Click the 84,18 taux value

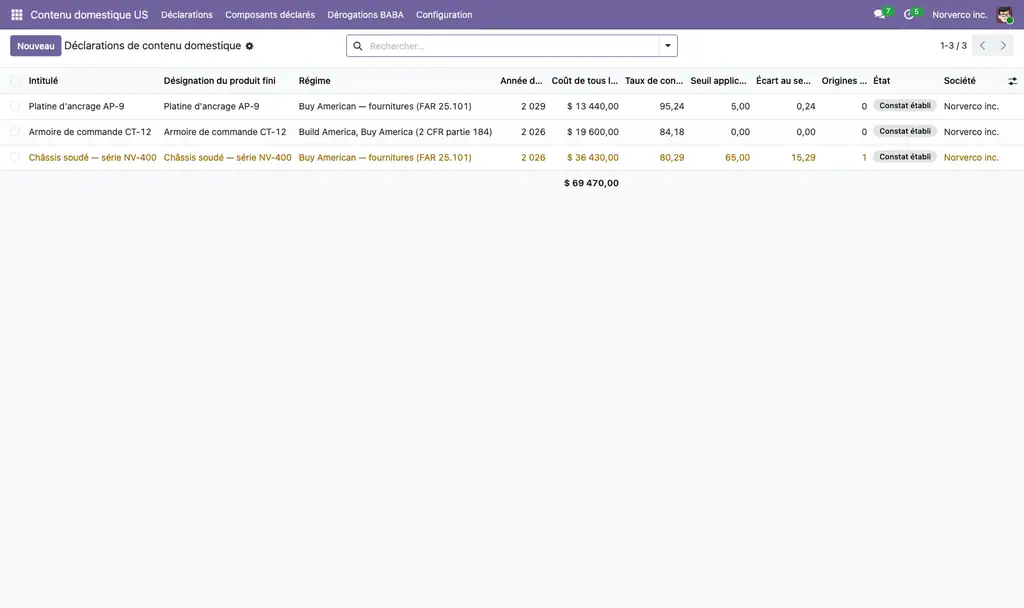(672, 132)
